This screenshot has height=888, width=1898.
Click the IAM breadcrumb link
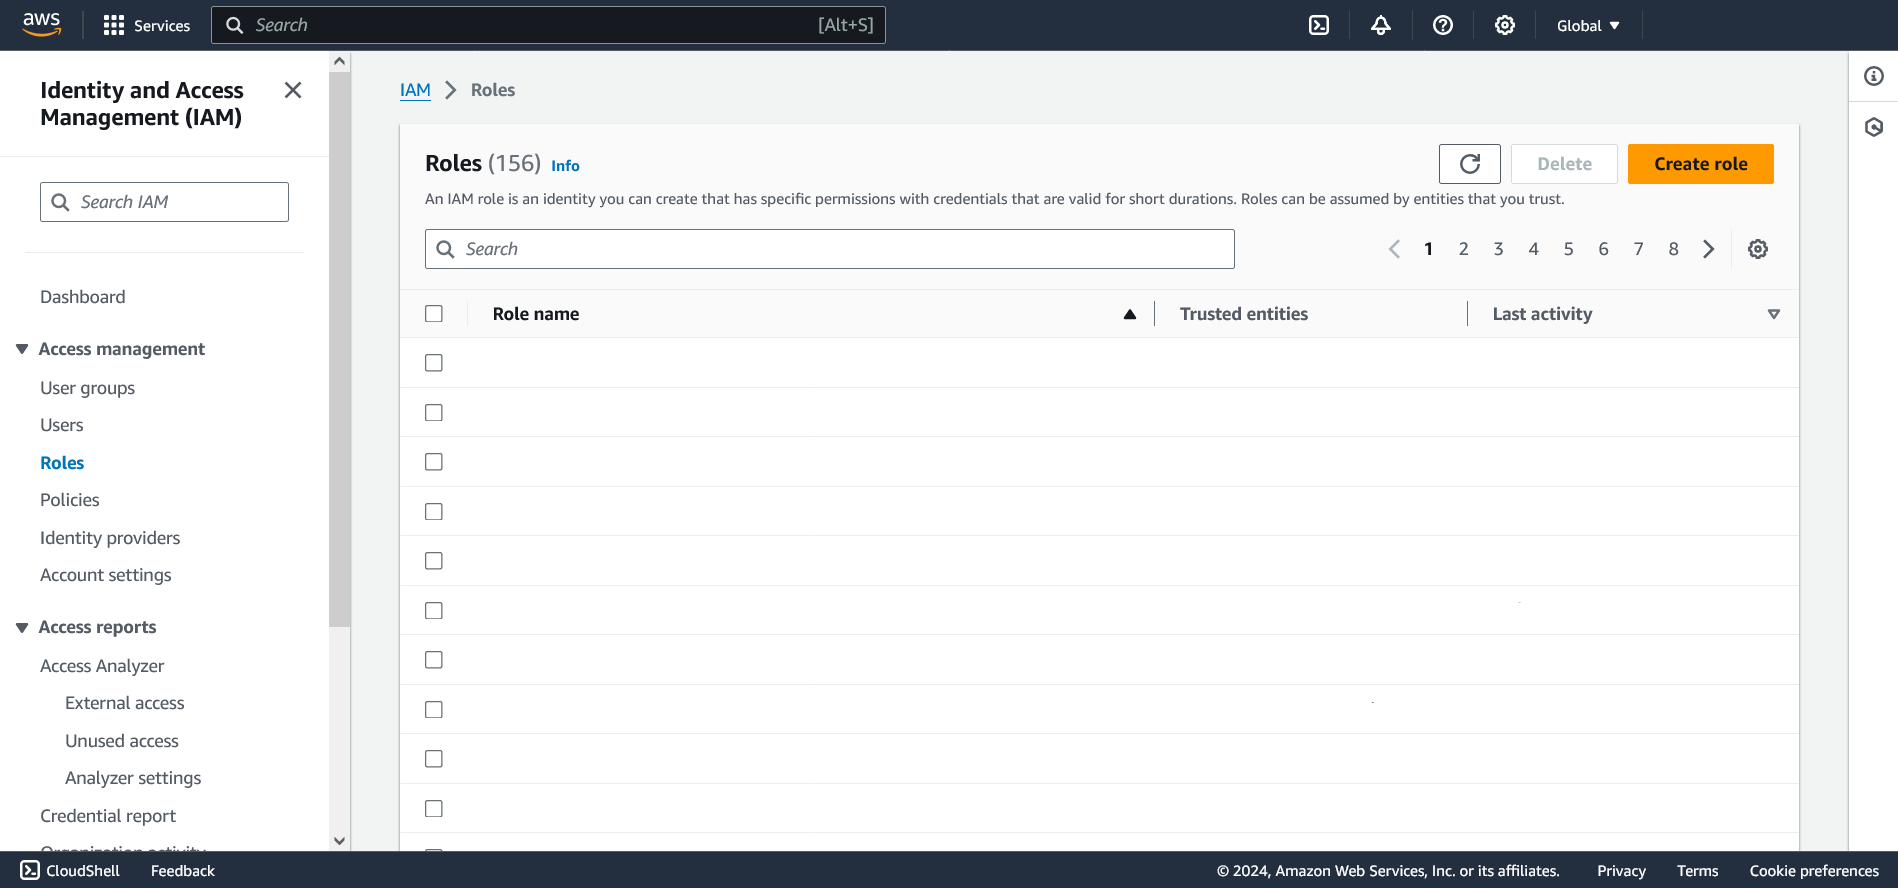coord(415,90)
